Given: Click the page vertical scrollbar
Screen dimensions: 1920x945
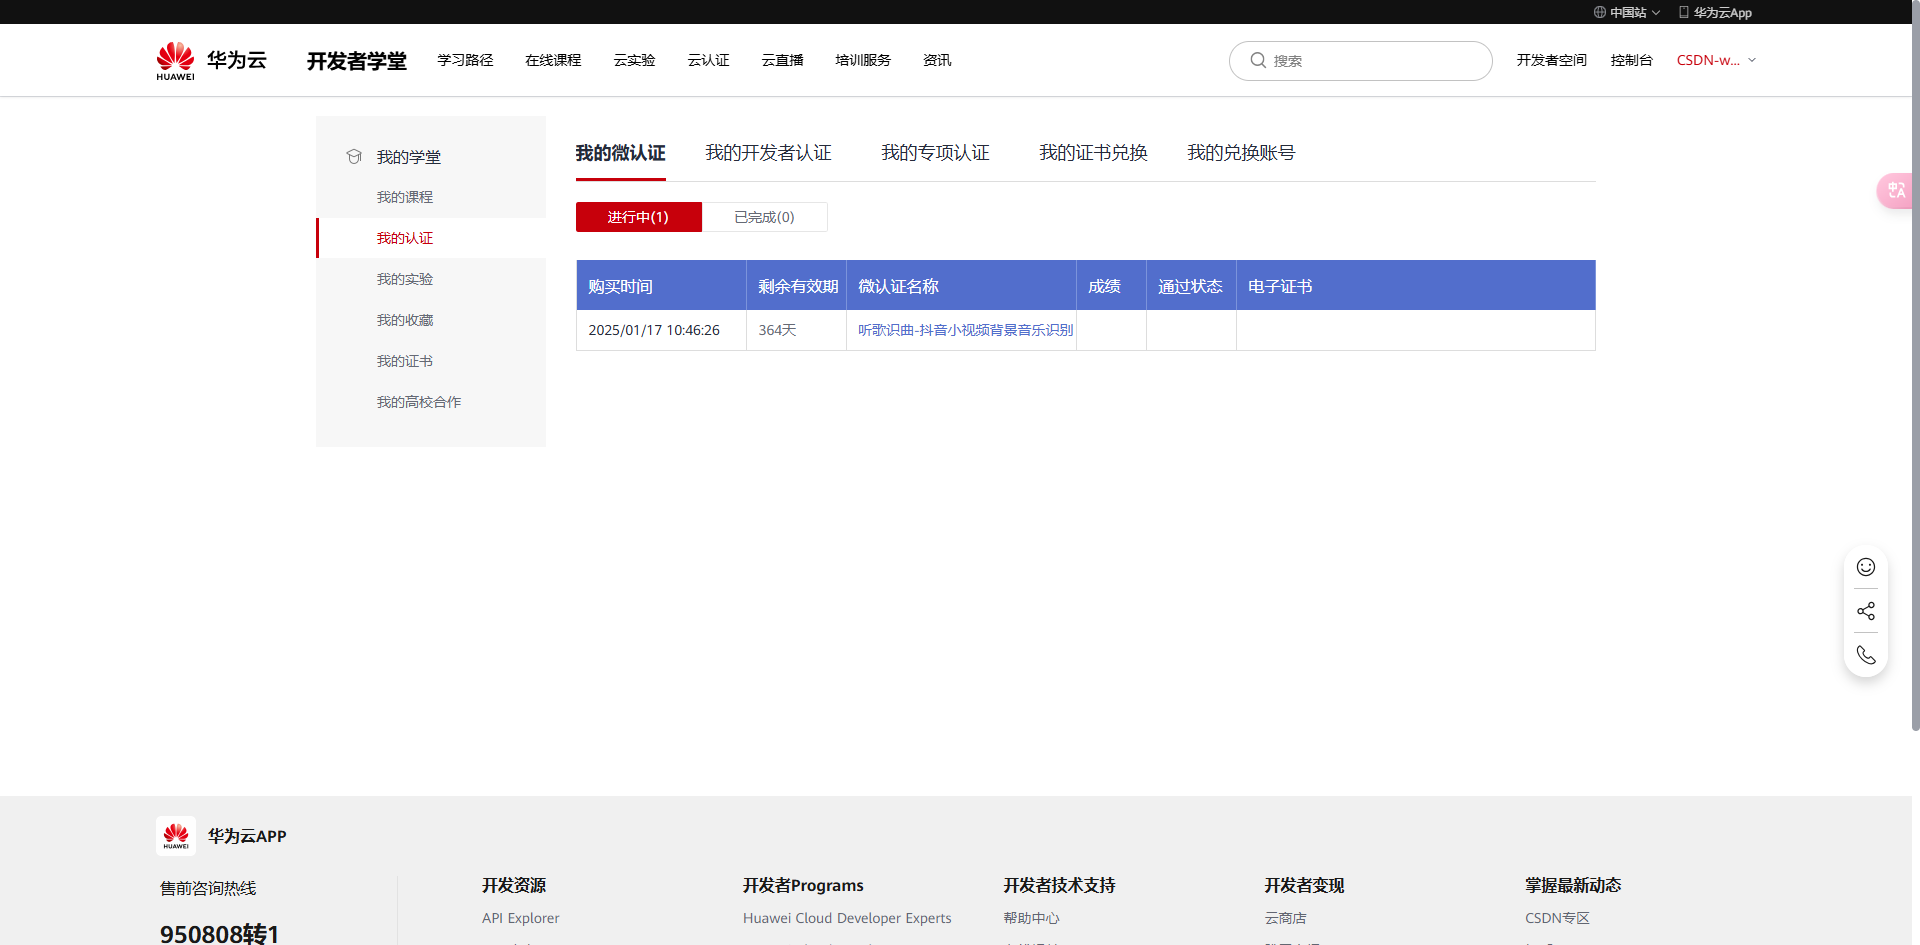Looking at the screenshot, I should tap(1914, 400).
